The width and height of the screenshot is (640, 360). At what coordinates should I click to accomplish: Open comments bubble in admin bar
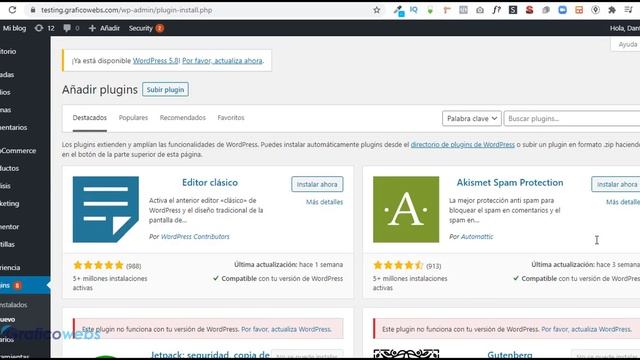[x=71, y=28]
